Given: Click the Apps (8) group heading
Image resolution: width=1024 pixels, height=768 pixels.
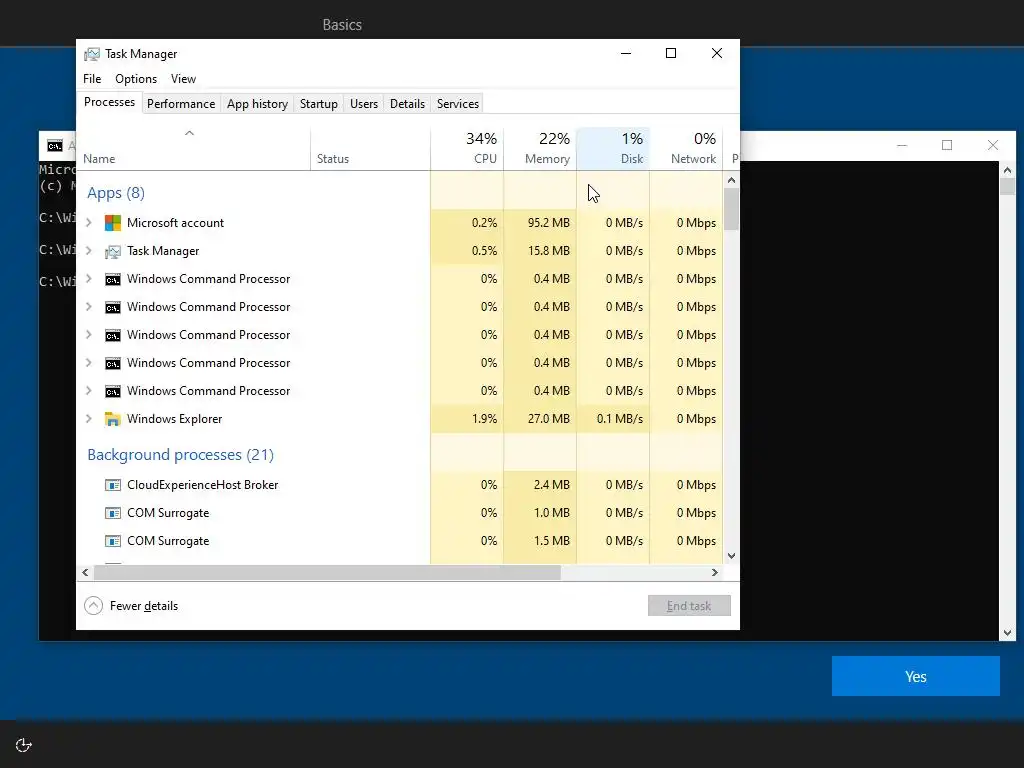Looking at the screenshot, I should pyautogui.click(x=116, y=193).
